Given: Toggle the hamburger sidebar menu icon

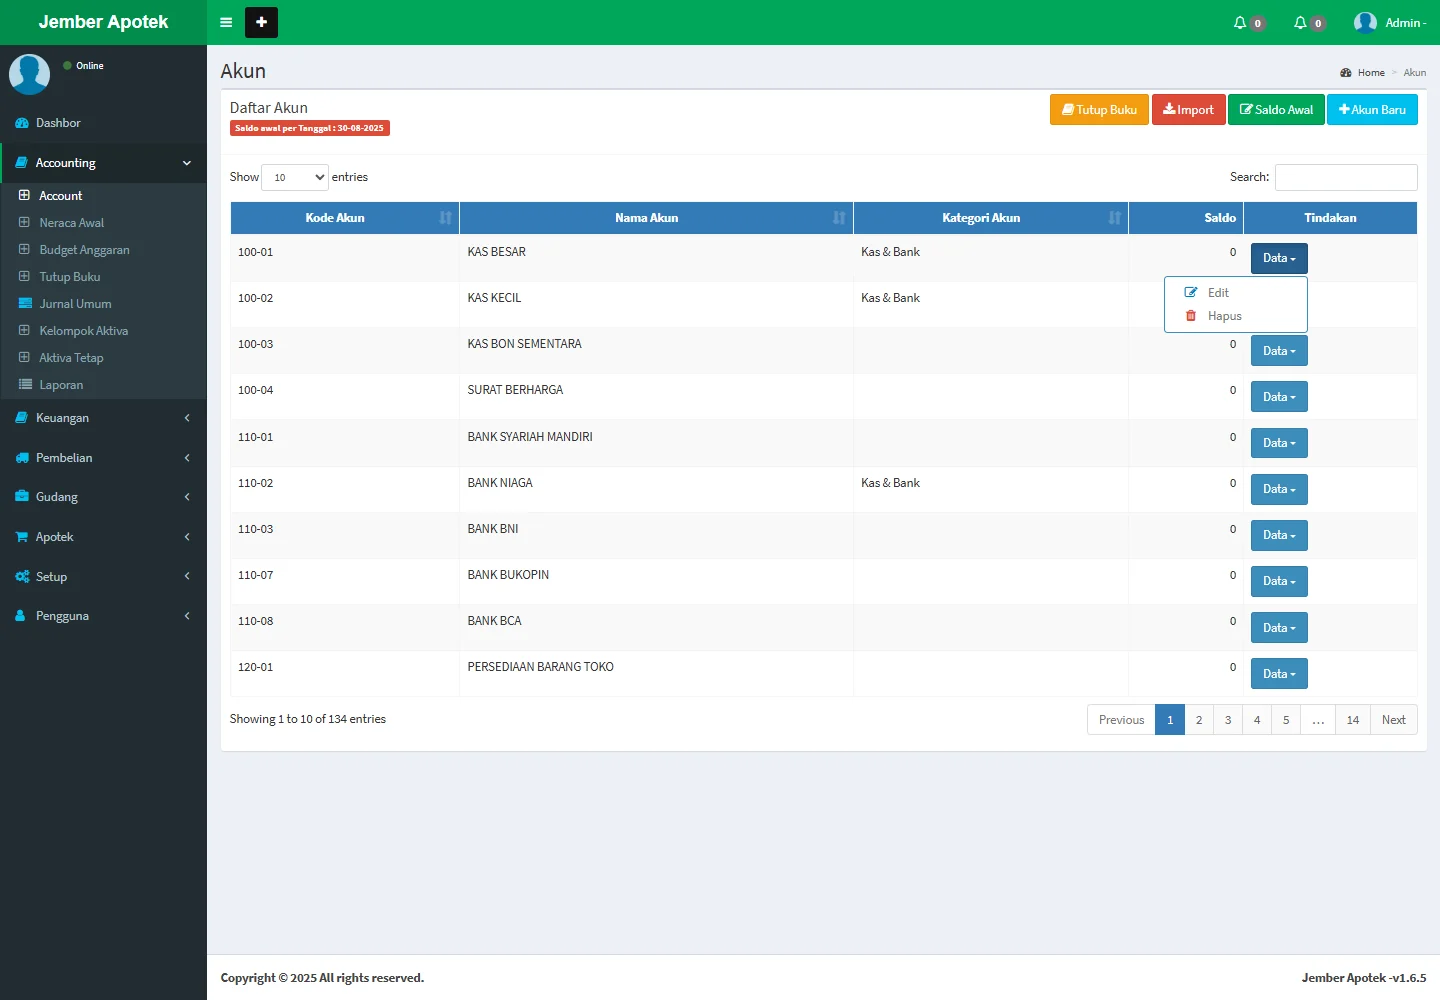Looking at the screenshot, I should [226, 22].
